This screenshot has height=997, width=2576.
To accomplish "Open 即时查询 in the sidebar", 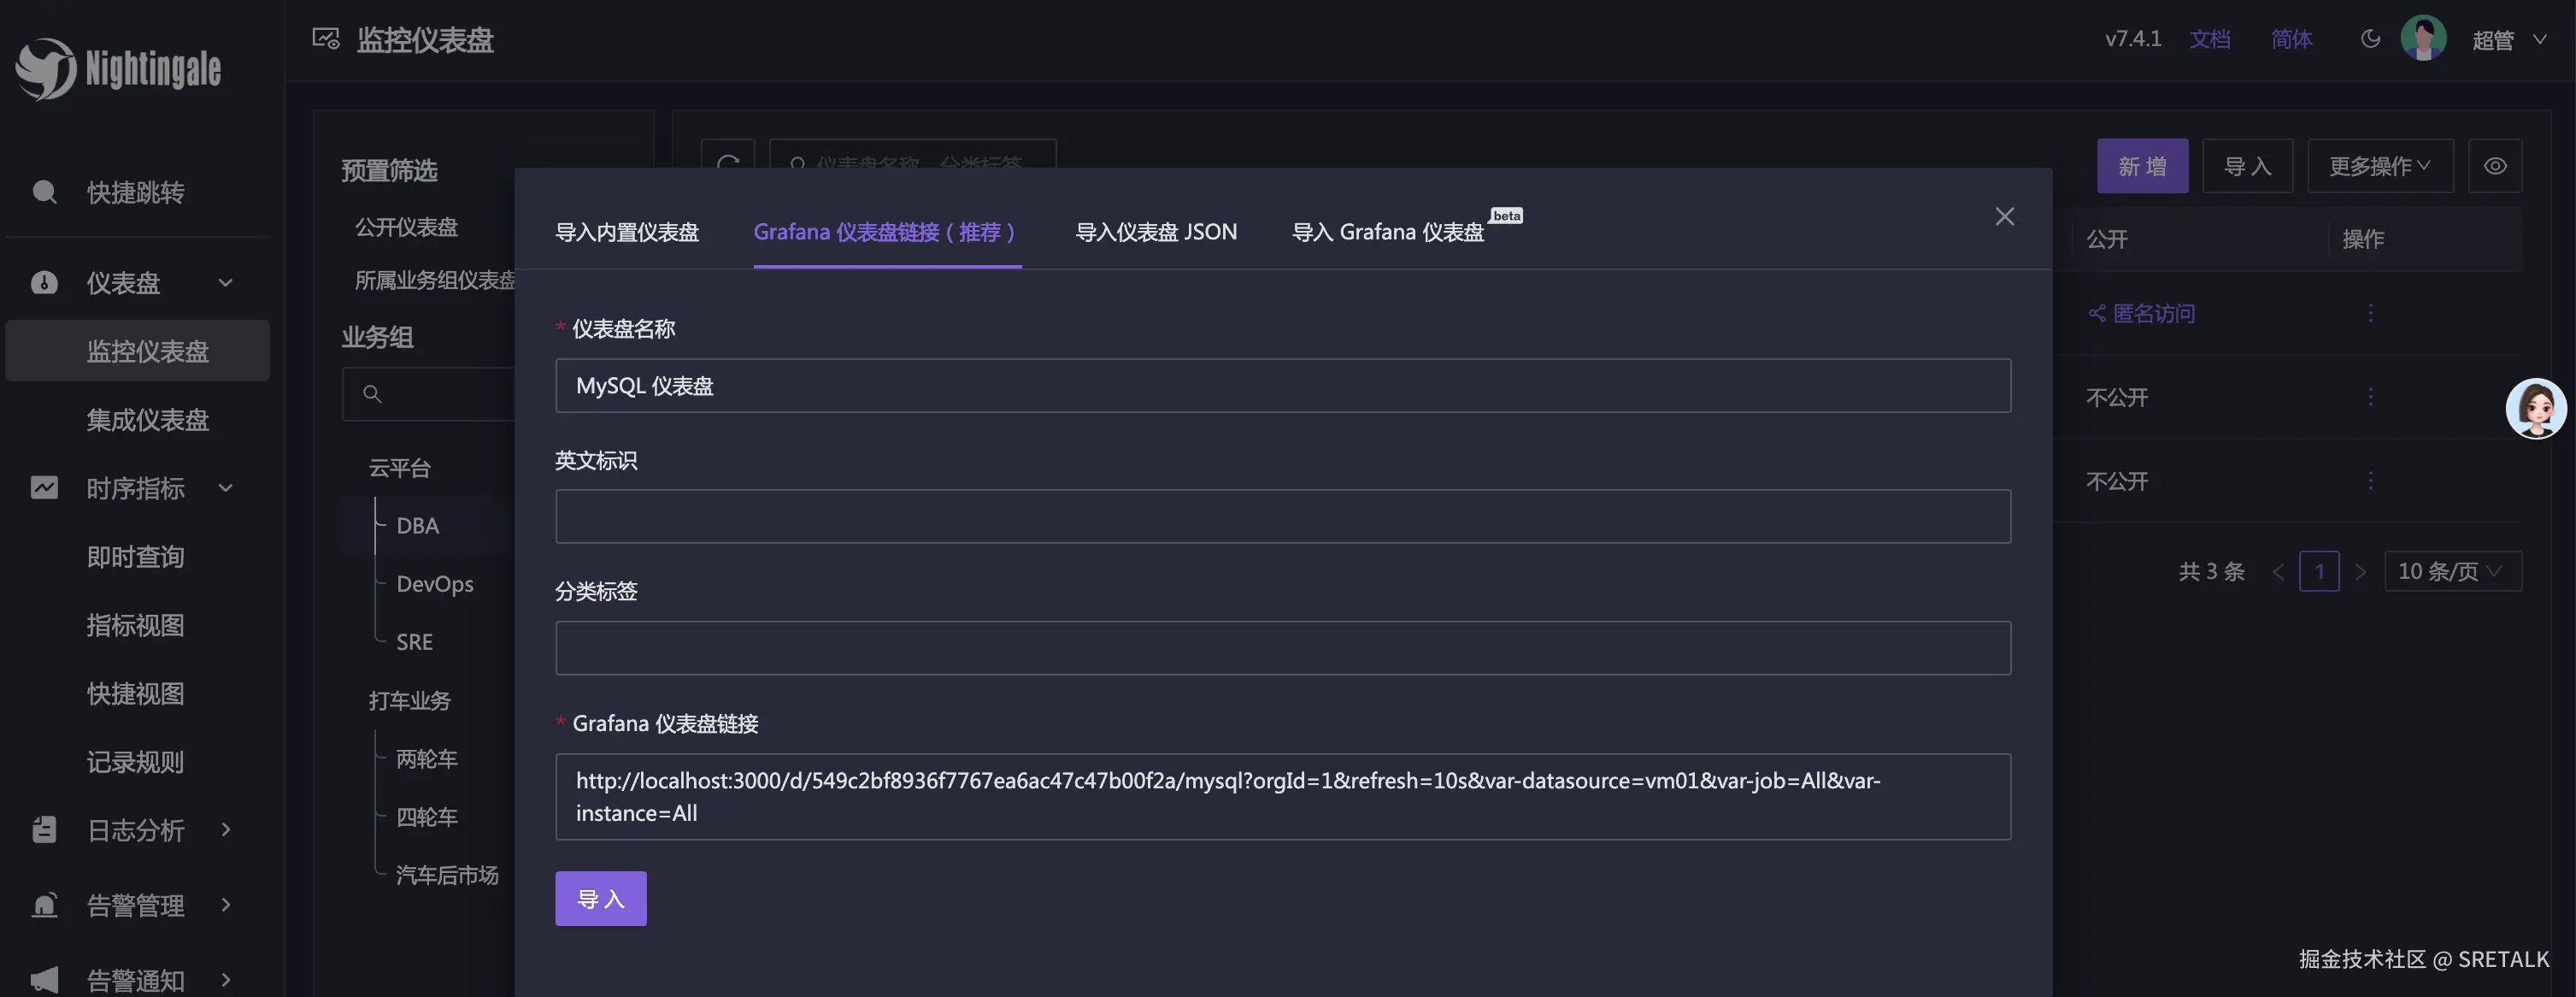I will coord(136,557).
